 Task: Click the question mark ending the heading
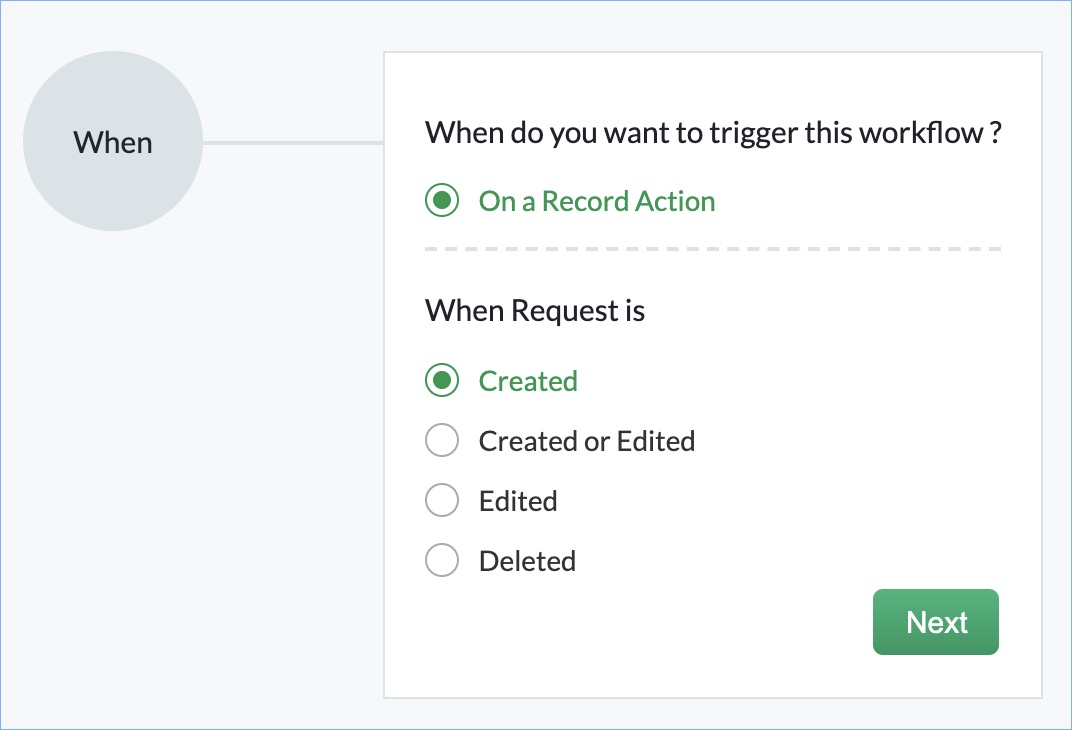click(x=995, y=133)
